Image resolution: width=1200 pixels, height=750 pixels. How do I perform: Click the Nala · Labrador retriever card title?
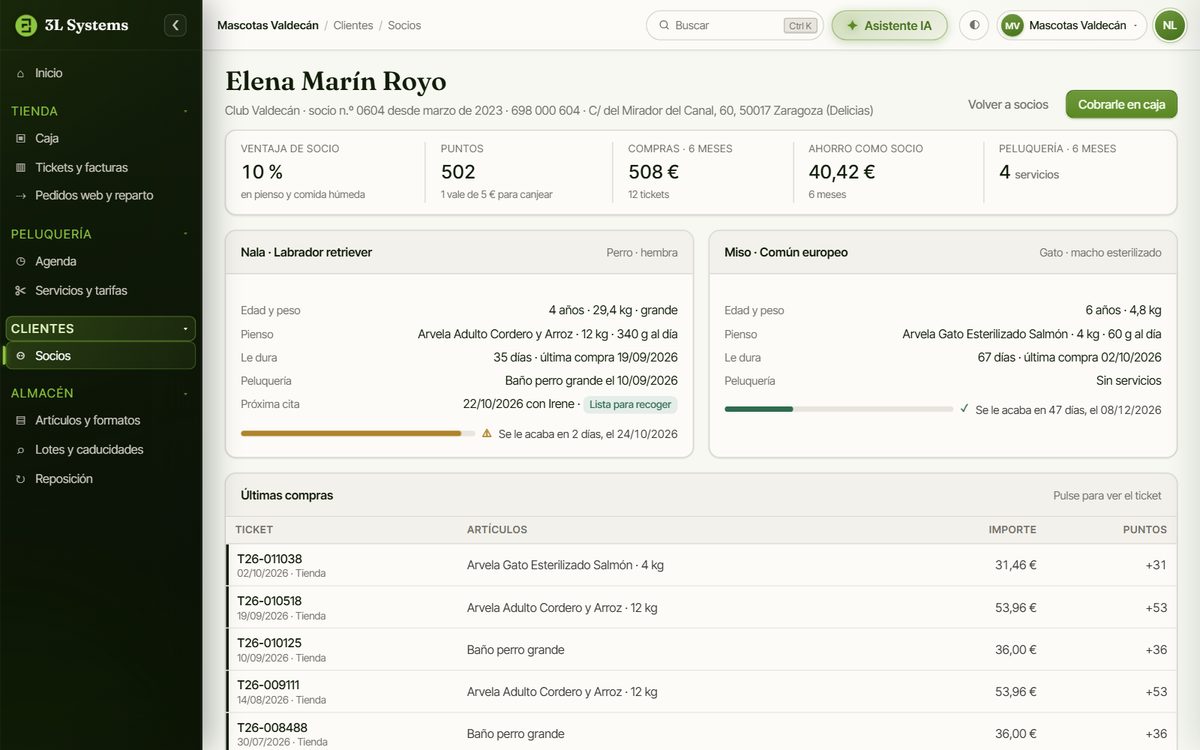306,252
